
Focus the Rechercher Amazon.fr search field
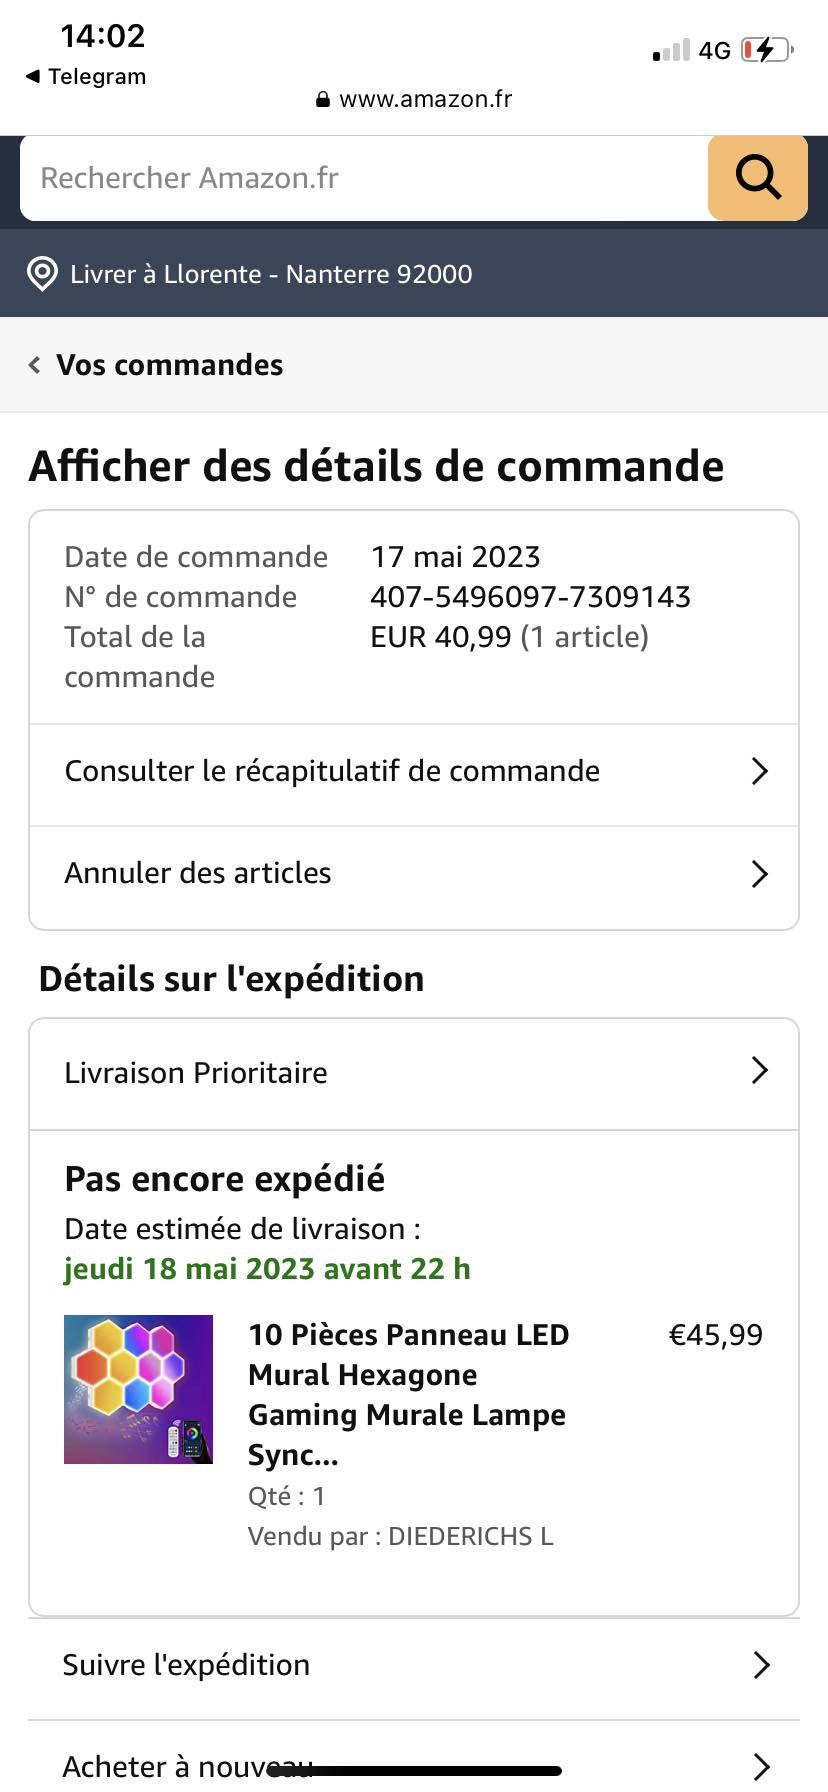point(360,178)
